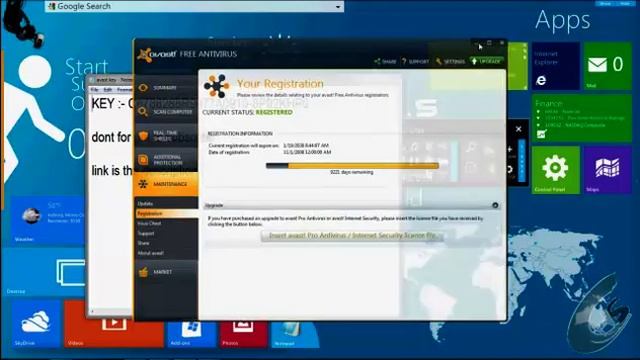Open the Desktop tile
The image size is (640, 360).
[45, 272]
